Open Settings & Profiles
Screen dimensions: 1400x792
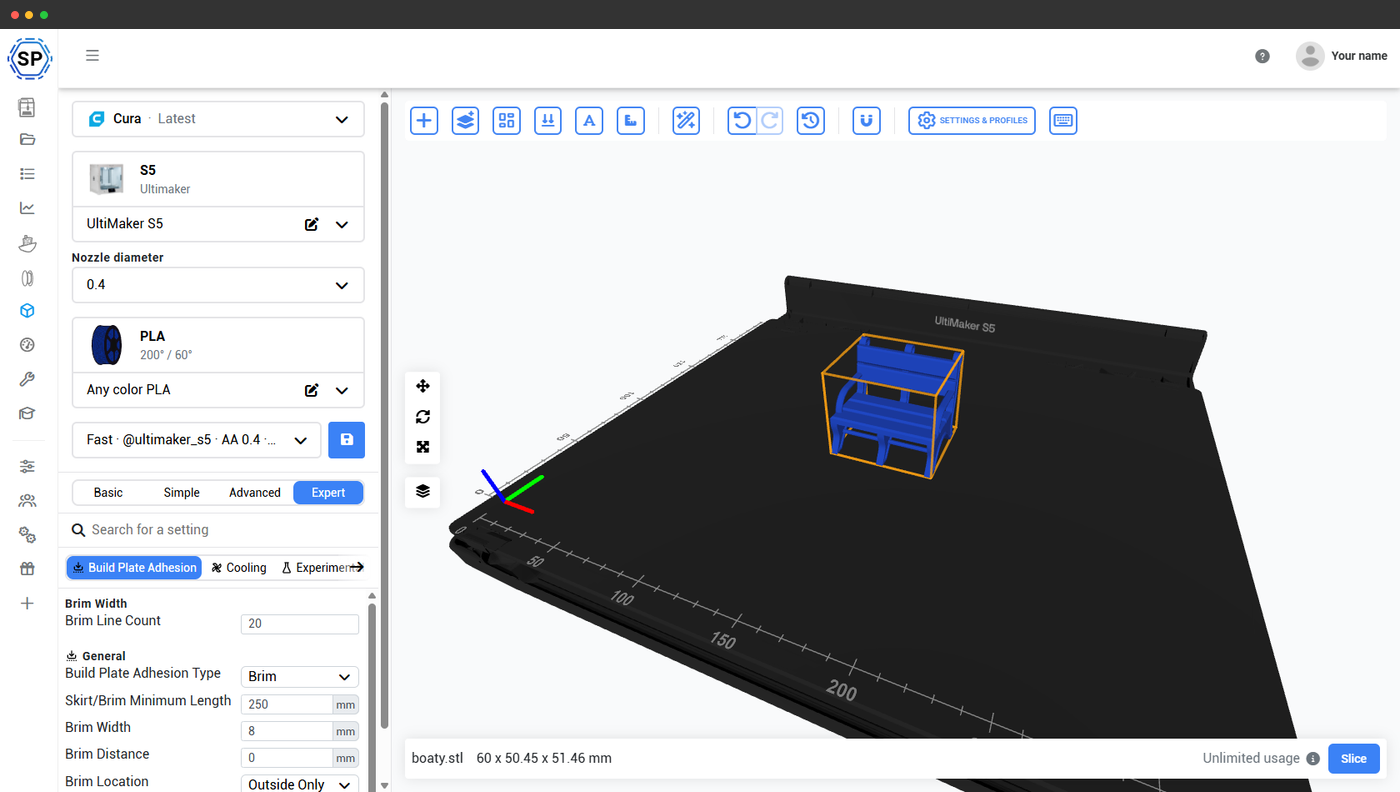click(972, 121)
